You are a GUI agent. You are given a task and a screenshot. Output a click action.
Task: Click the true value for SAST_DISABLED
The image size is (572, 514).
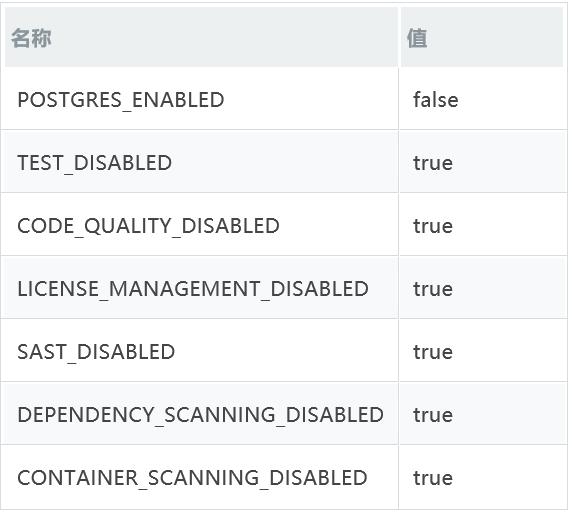(x=433, y=352)
